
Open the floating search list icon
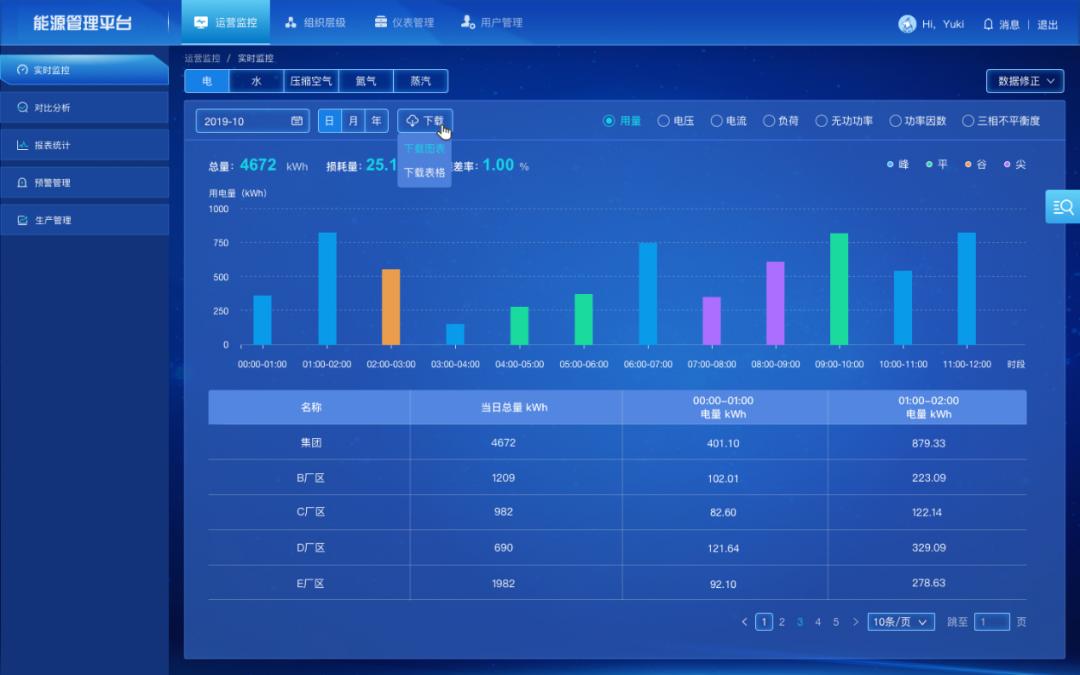click(1063, 207)
